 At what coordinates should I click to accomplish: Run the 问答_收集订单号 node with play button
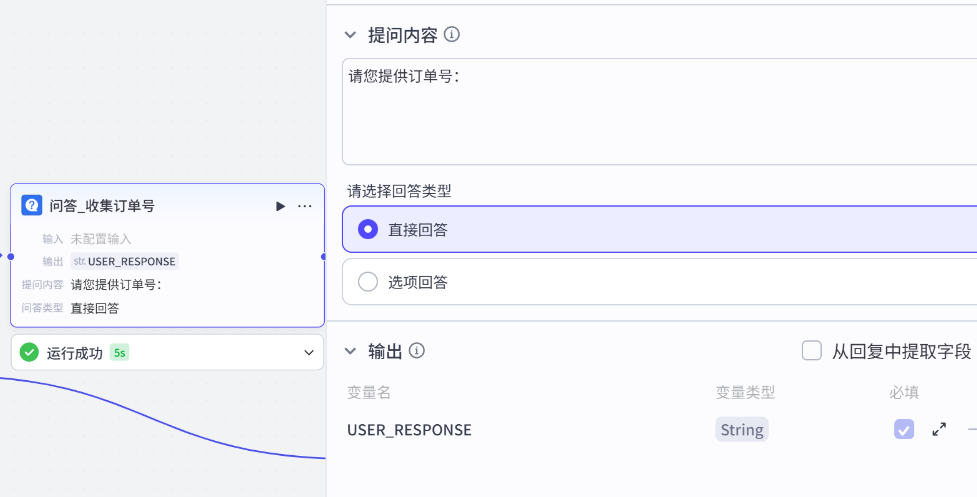coord(280,206)
